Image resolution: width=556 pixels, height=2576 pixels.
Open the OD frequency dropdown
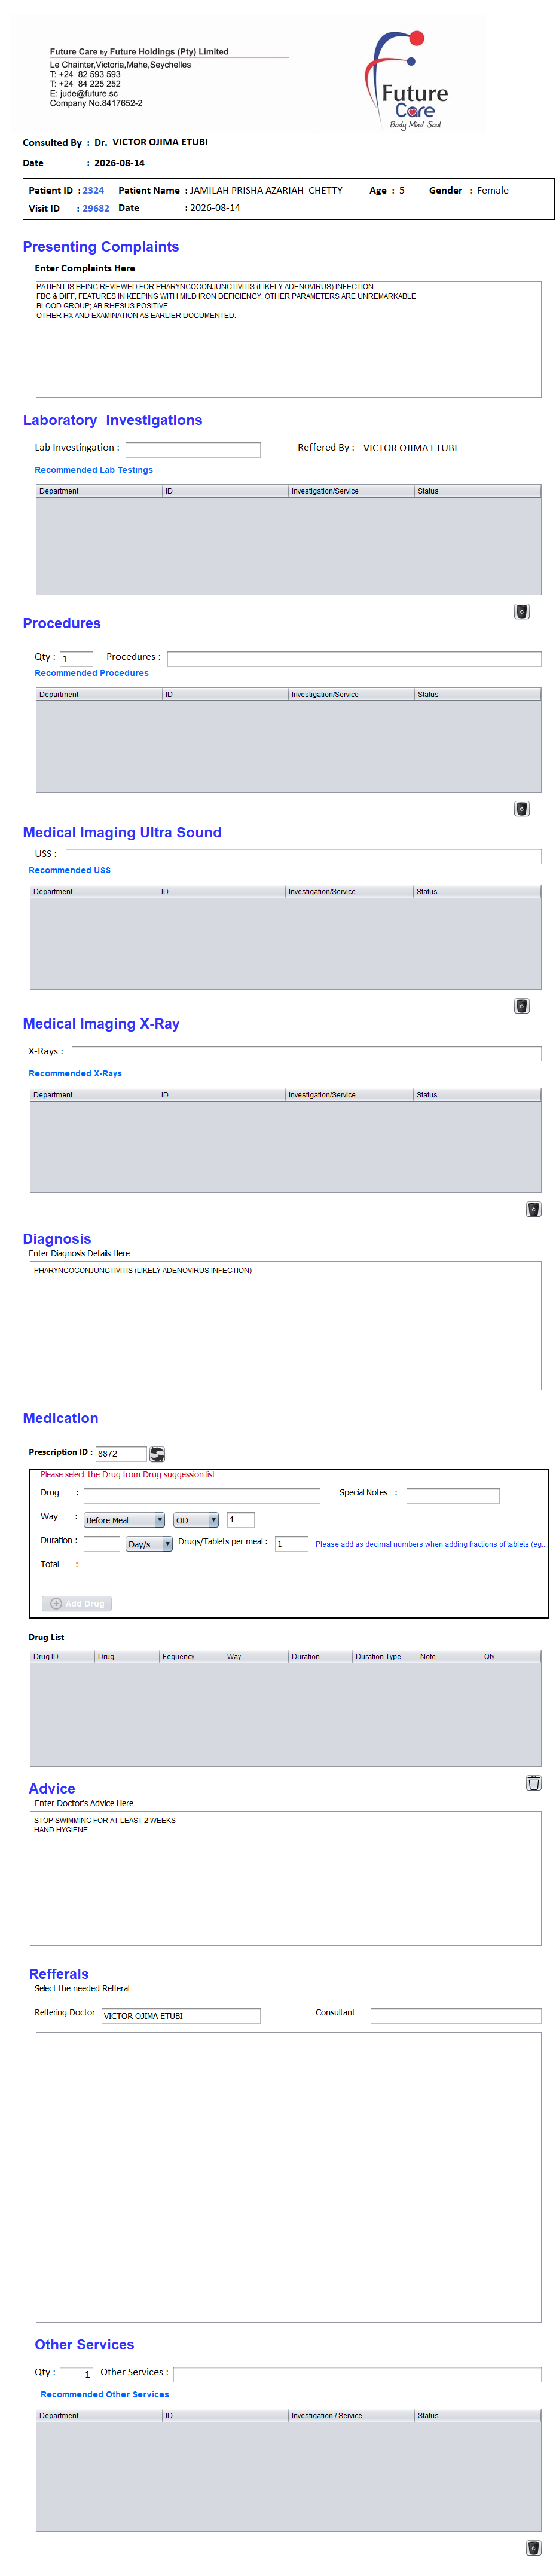pyautogui.click(x=196, y=1520)
